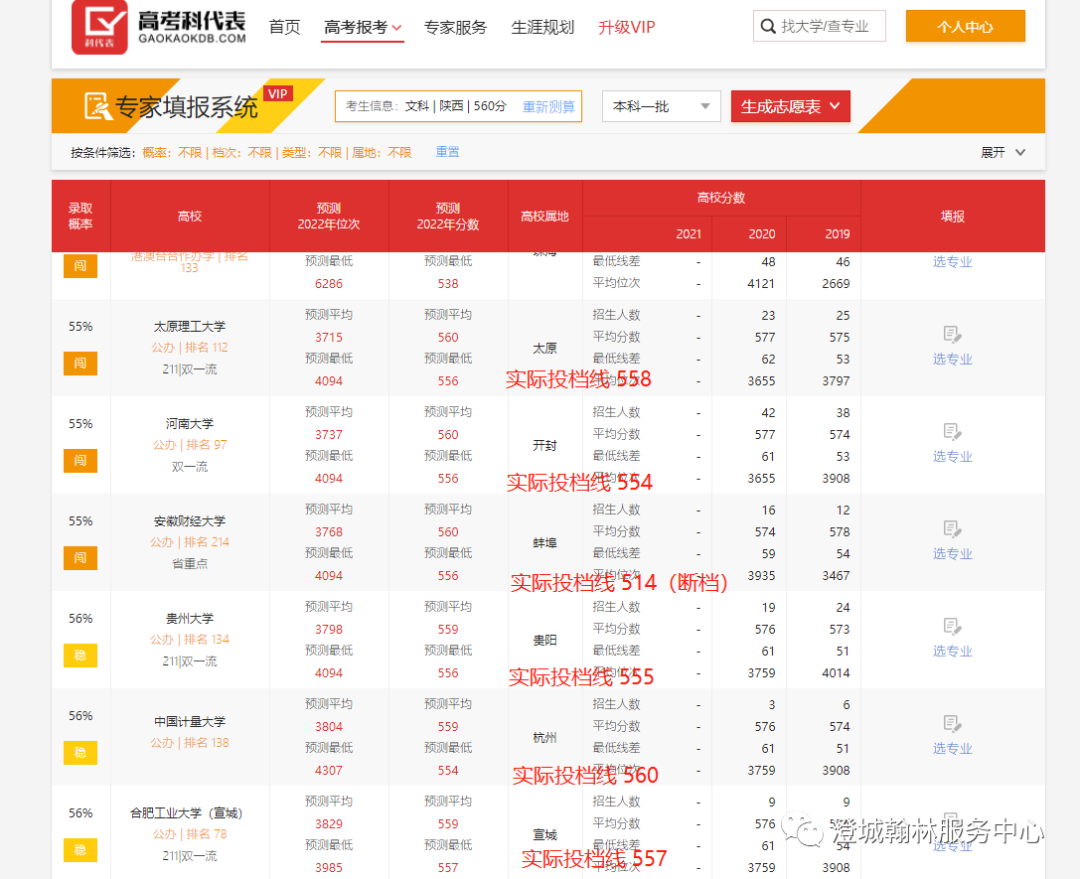This screenshot has width=1080, height=879.
Task: Click the fill-in form icon for 河南大学
Action: click(952, 432)
